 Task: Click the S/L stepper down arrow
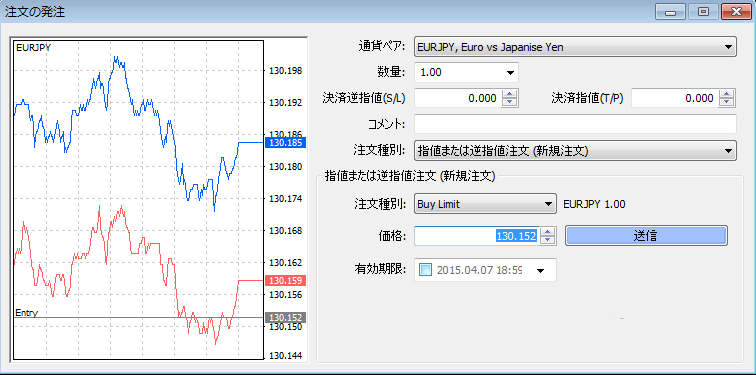point(510,103)
